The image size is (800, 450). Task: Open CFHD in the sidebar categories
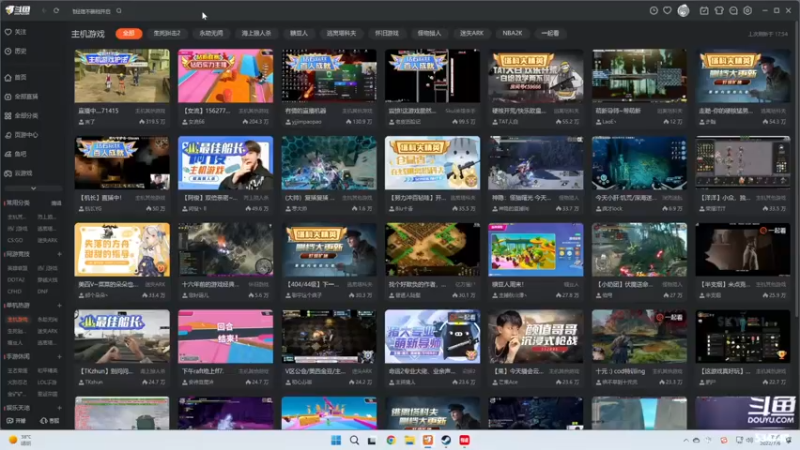click(x=14, y=292)
